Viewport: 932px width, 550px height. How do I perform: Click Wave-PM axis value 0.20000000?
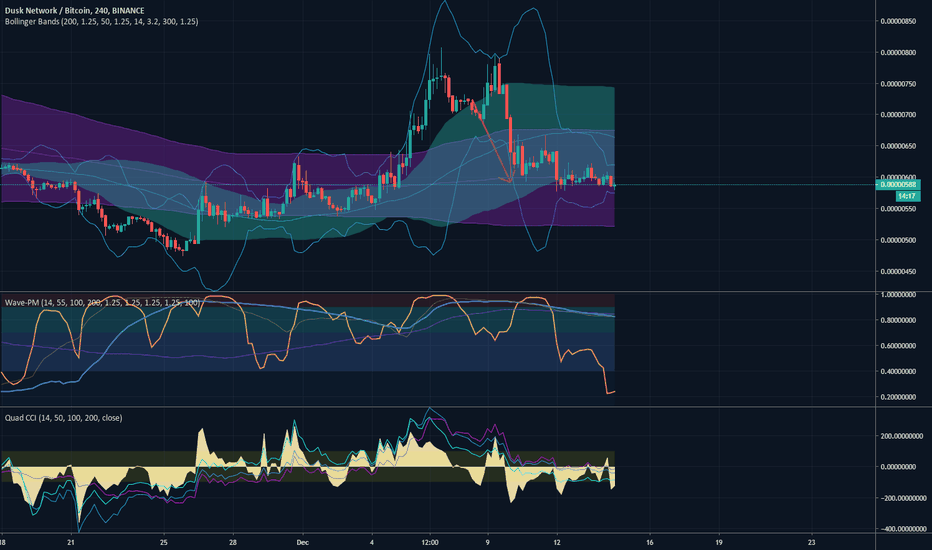click(x=898, y=397)
